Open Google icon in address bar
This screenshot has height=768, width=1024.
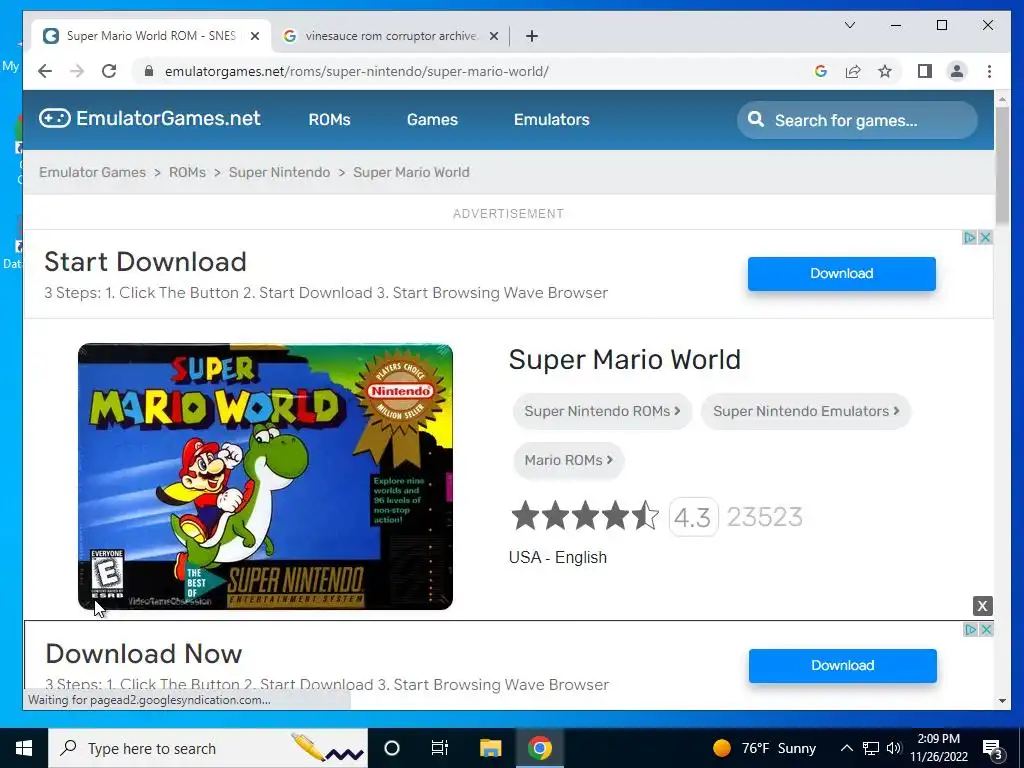point(821,71)
